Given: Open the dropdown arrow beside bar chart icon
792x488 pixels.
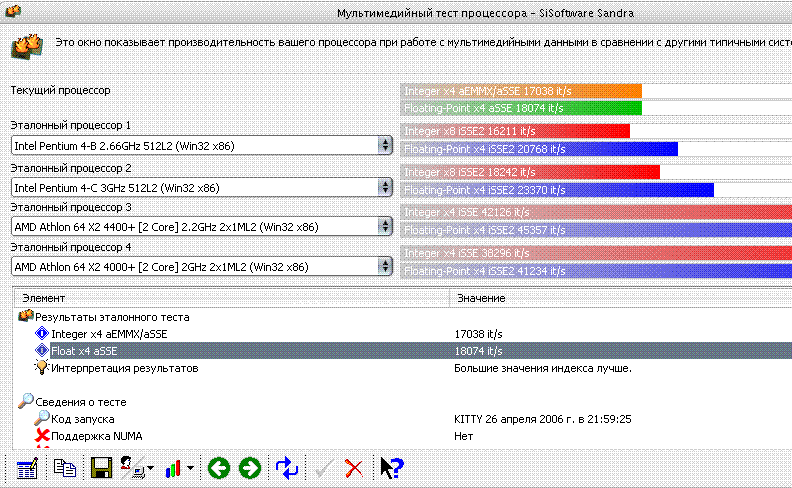Looking at the screenshot, I should pos(190,468).
